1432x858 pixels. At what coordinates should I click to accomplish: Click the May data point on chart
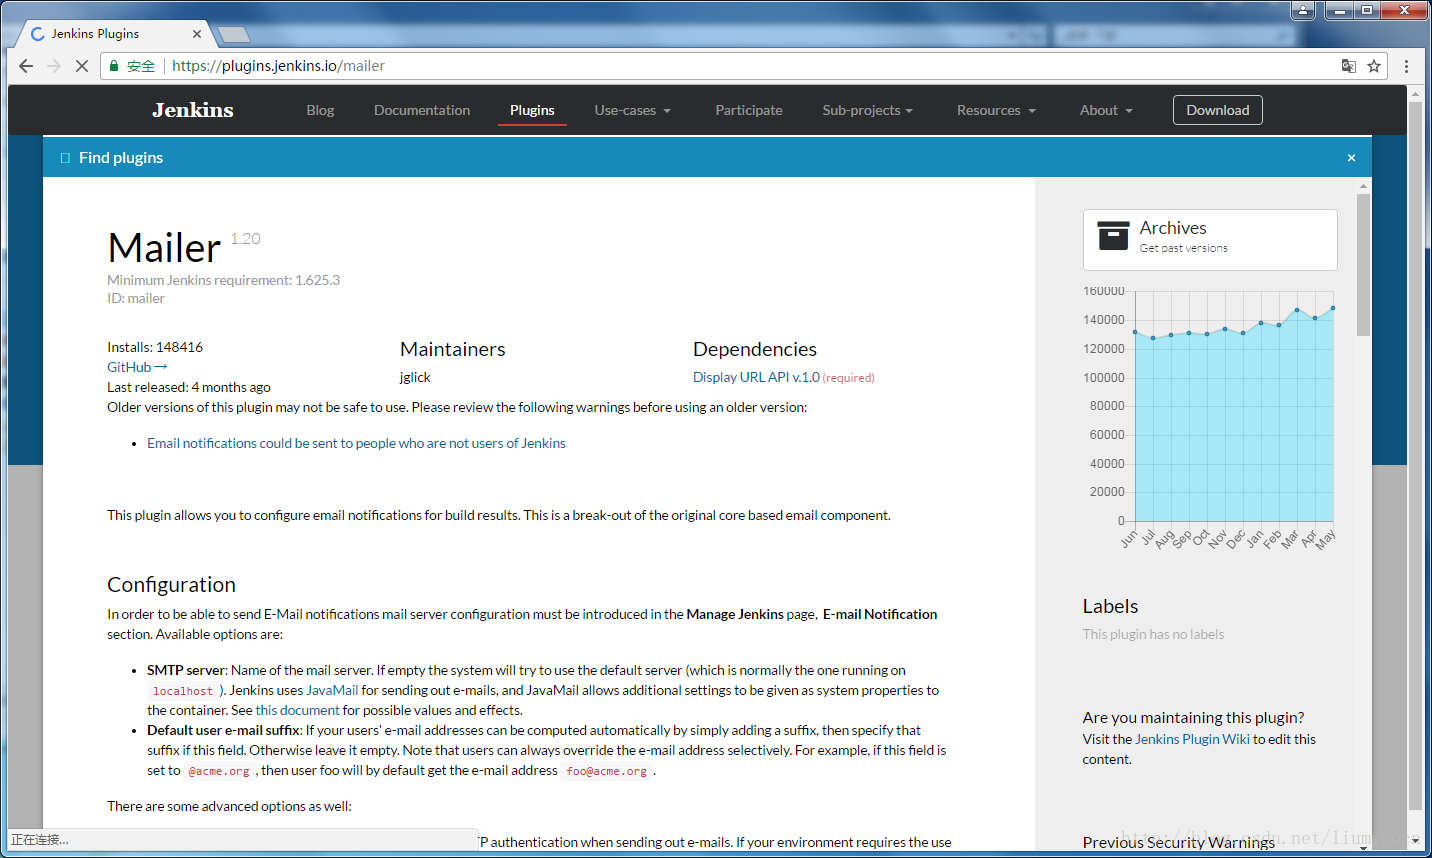pyautogui.click(x=1333, y=308)
